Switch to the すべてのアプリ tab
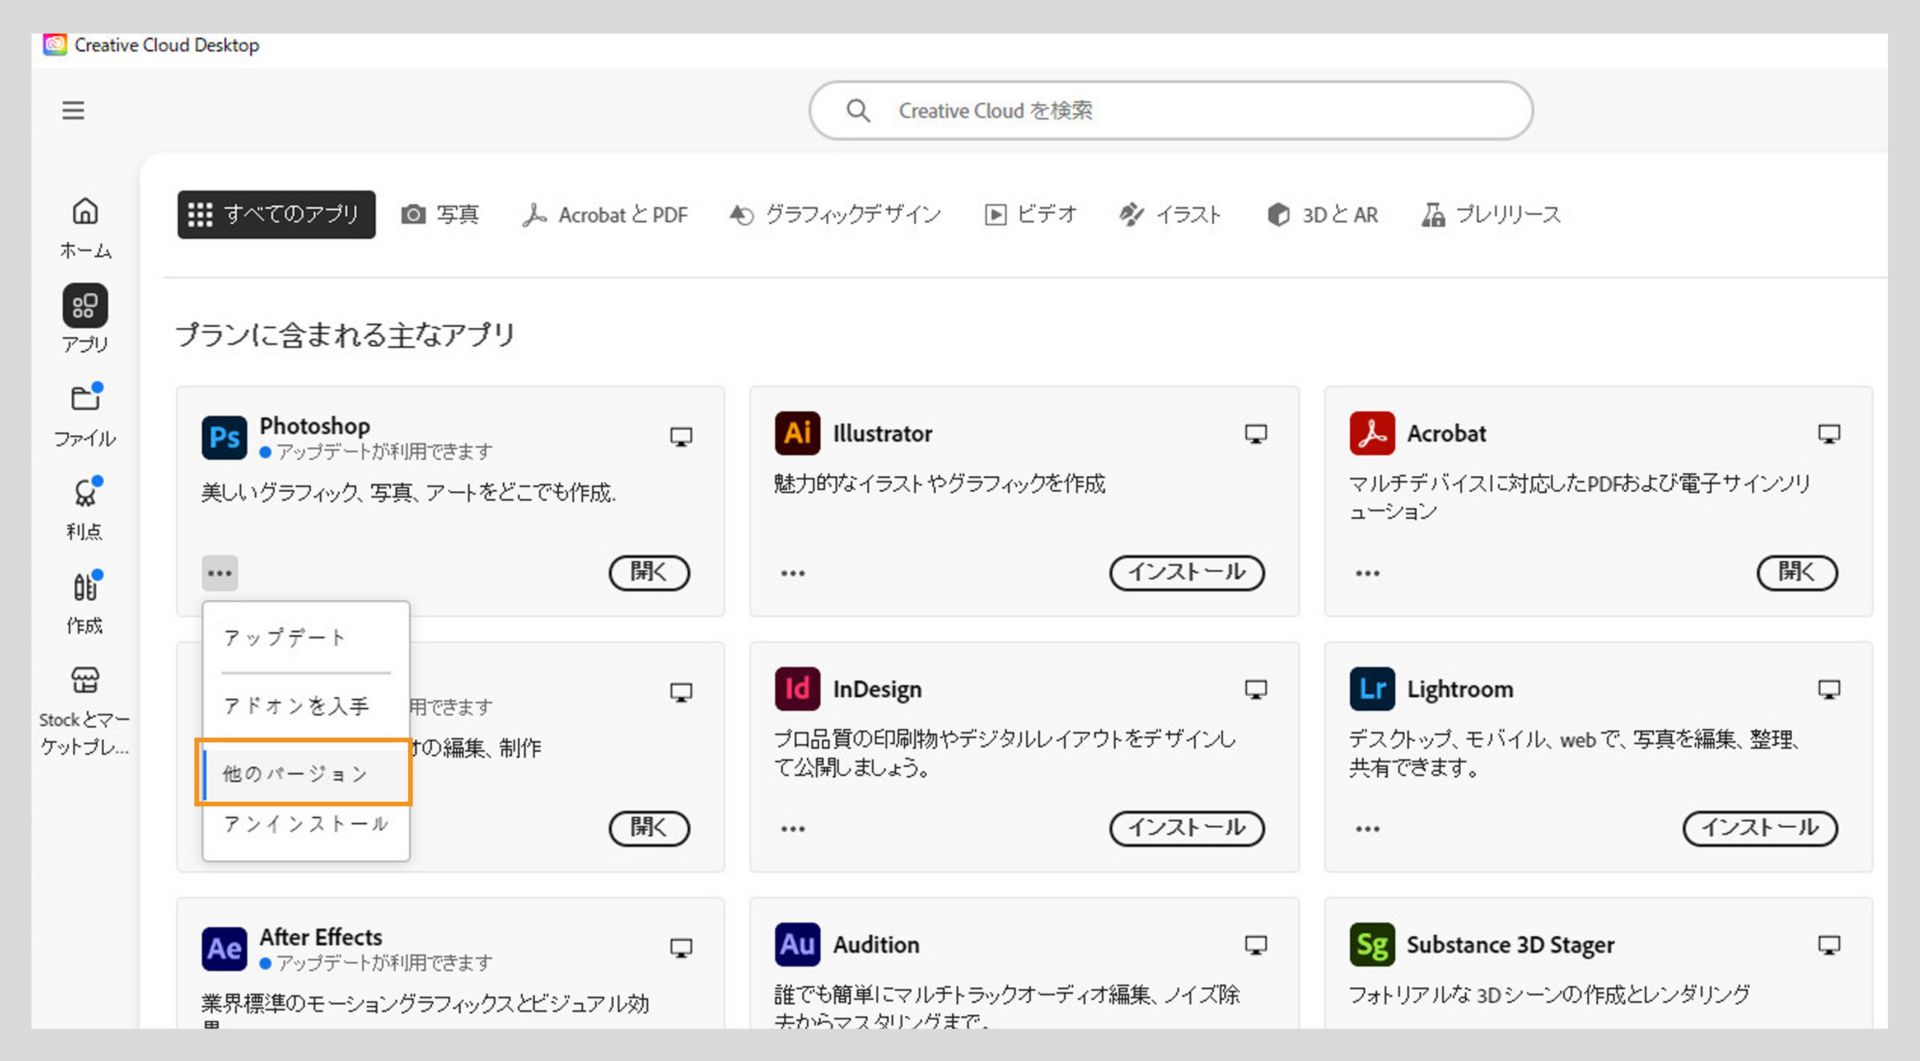1920x1061 pixels. point(277,214)
